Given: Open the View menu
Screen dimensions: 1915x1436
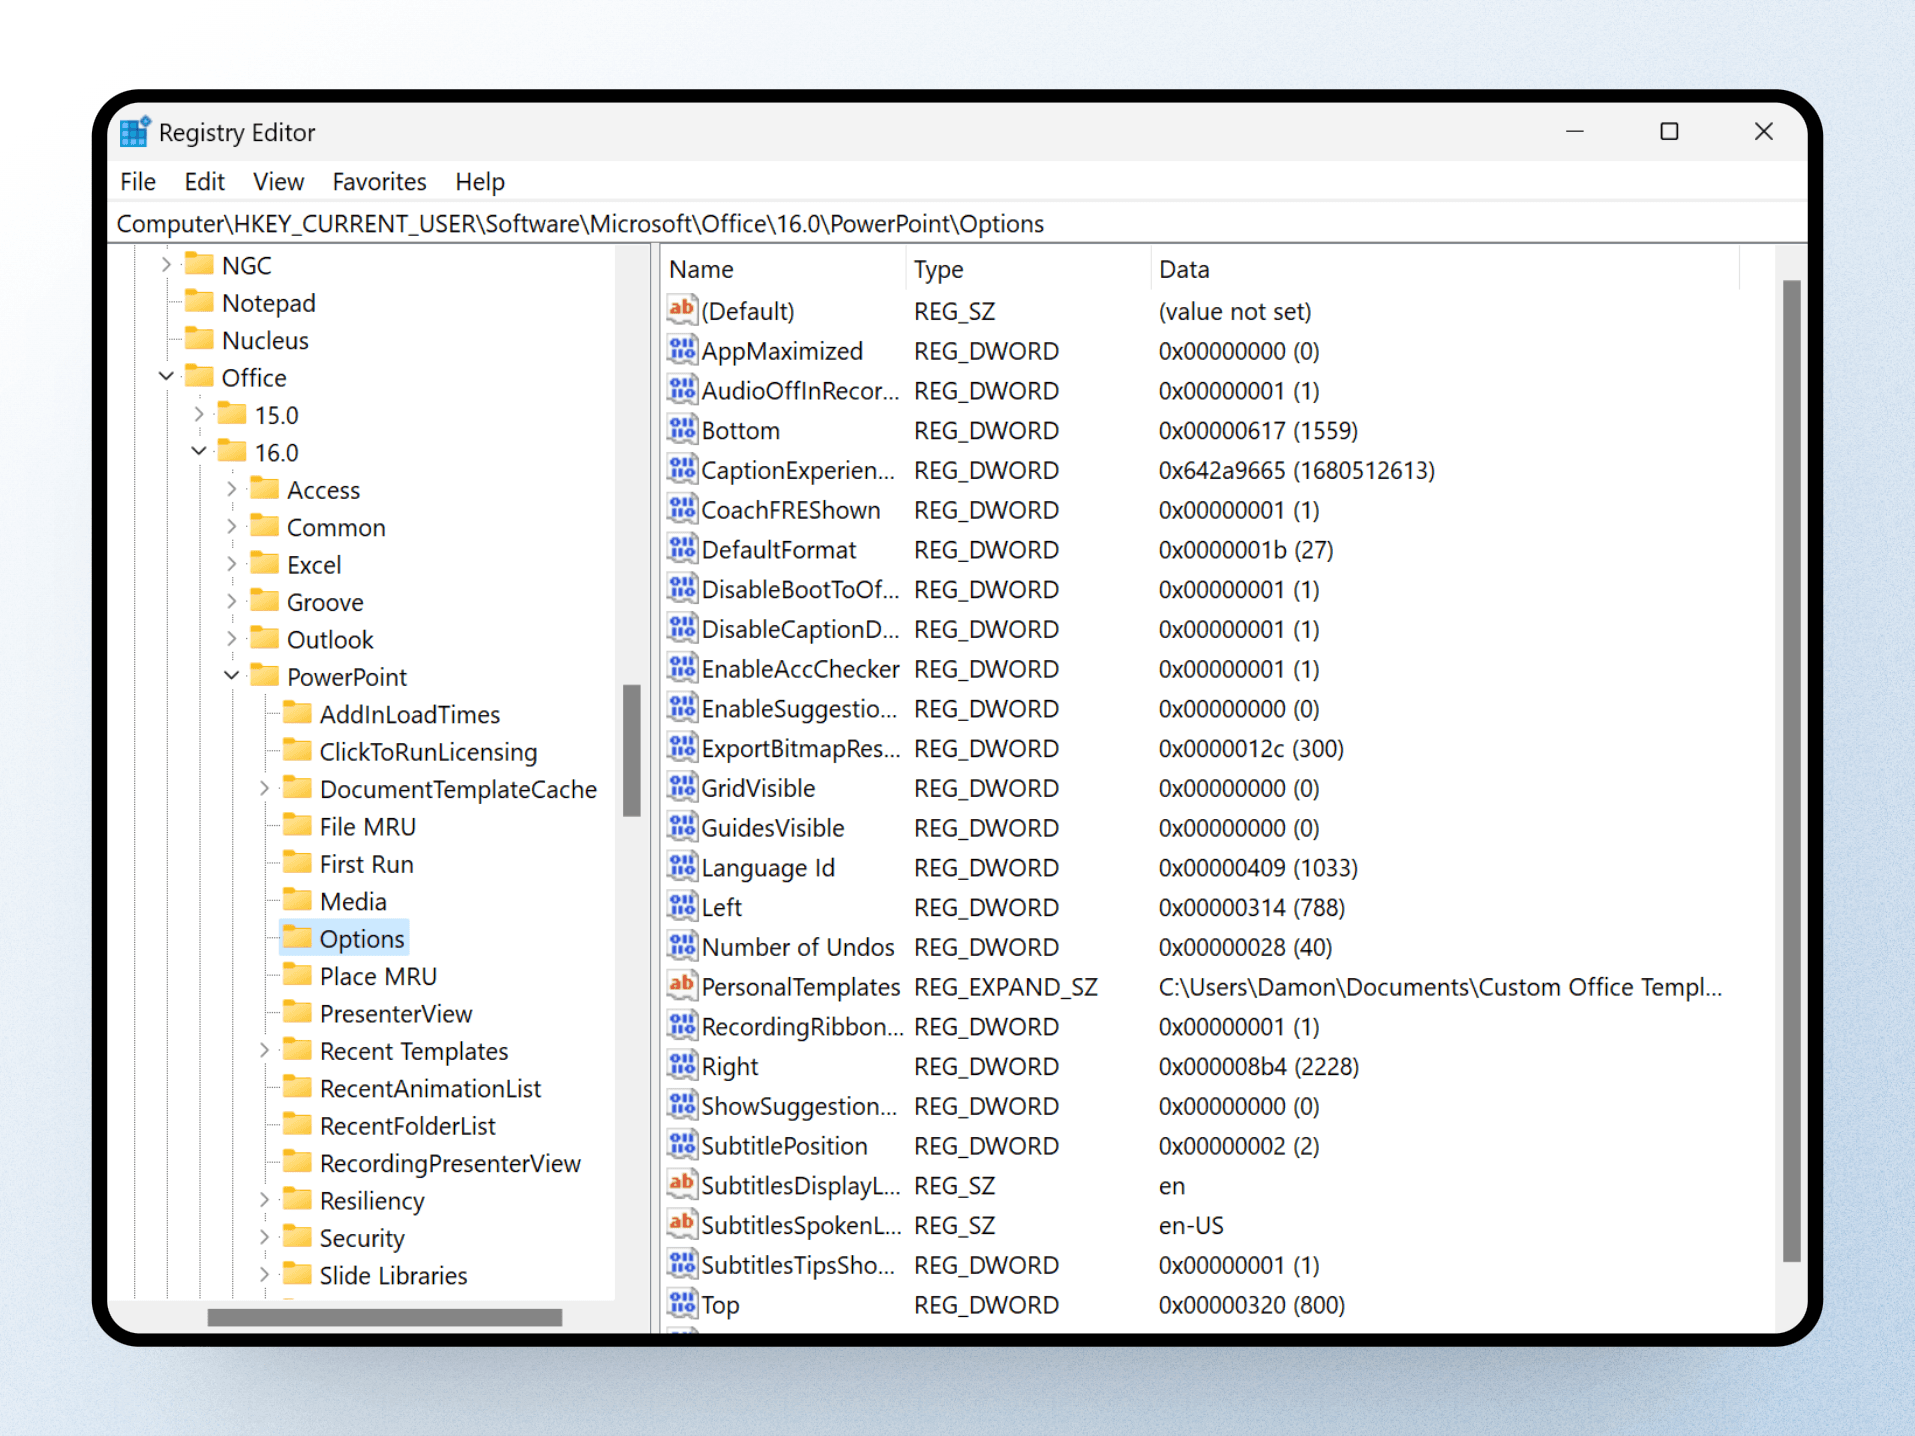Looking at the screenshot, I should (278, 182).
